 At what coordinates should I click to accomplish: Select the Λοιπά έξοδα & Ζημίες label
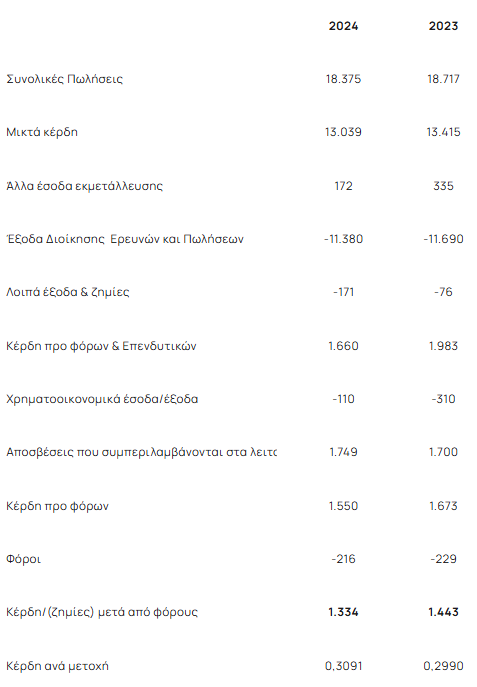pos(68,292)
